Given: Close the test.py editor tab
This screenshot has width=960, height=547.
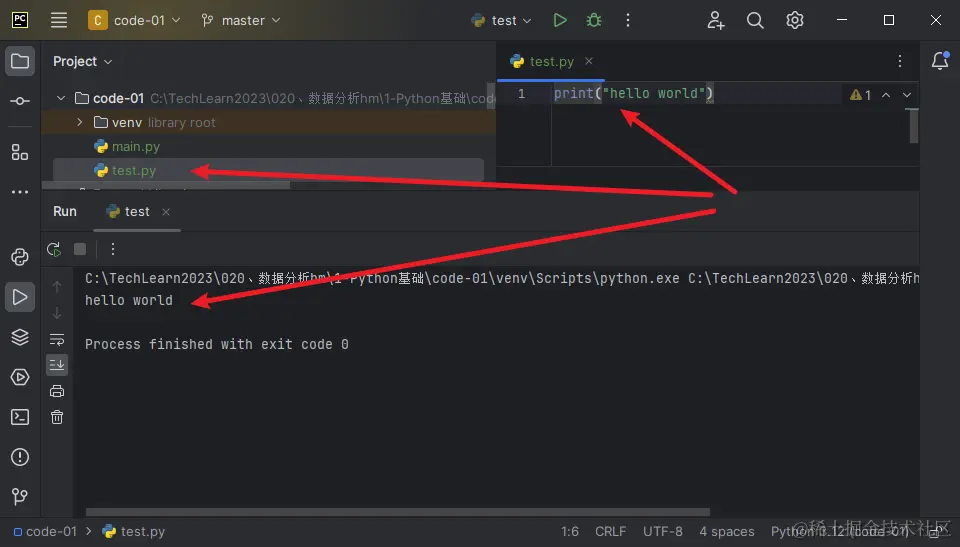Looking at the screenshot, I should click(588, 61).
